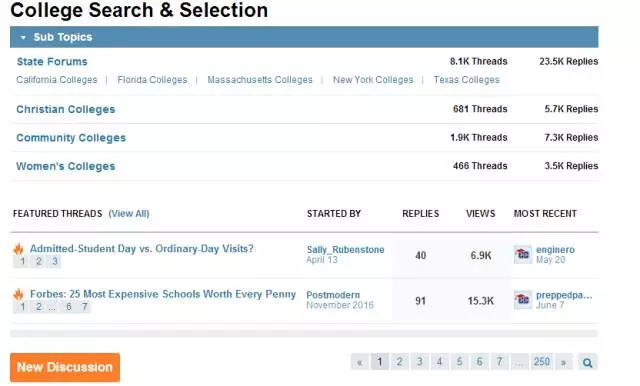Start a New Discussion
The image size is (640, 386).
tap(65, 367)
